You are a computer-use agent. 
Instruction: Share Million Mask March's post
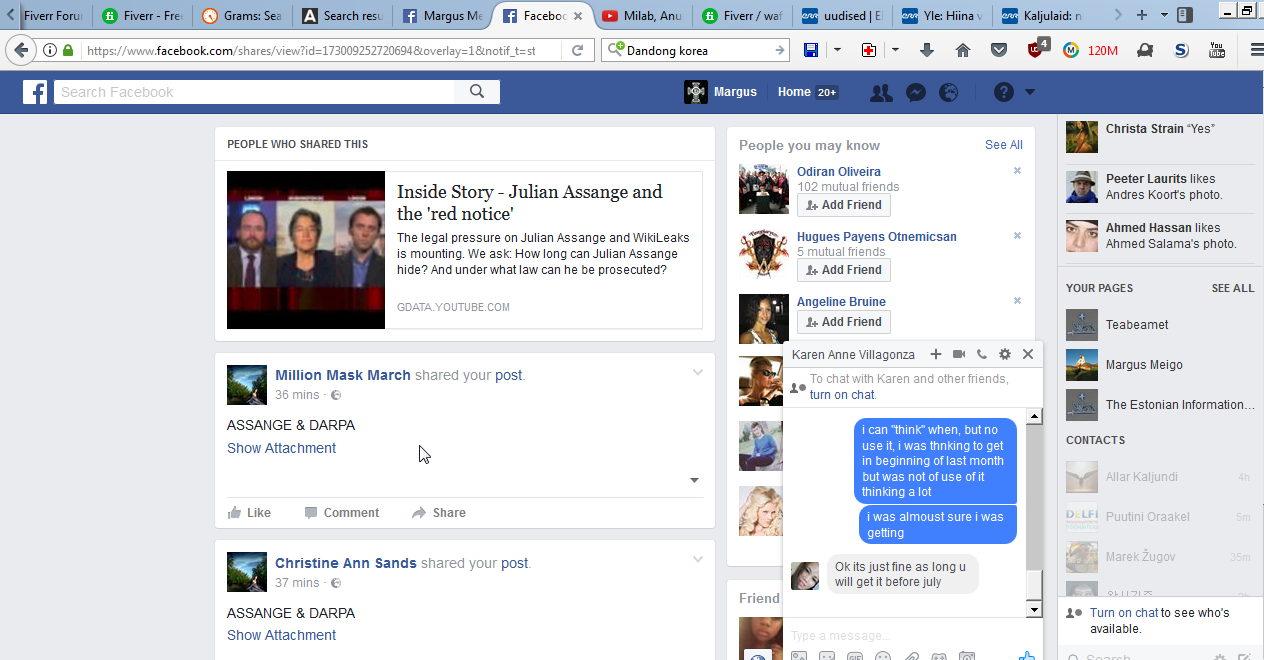click(x=438, y=512)
